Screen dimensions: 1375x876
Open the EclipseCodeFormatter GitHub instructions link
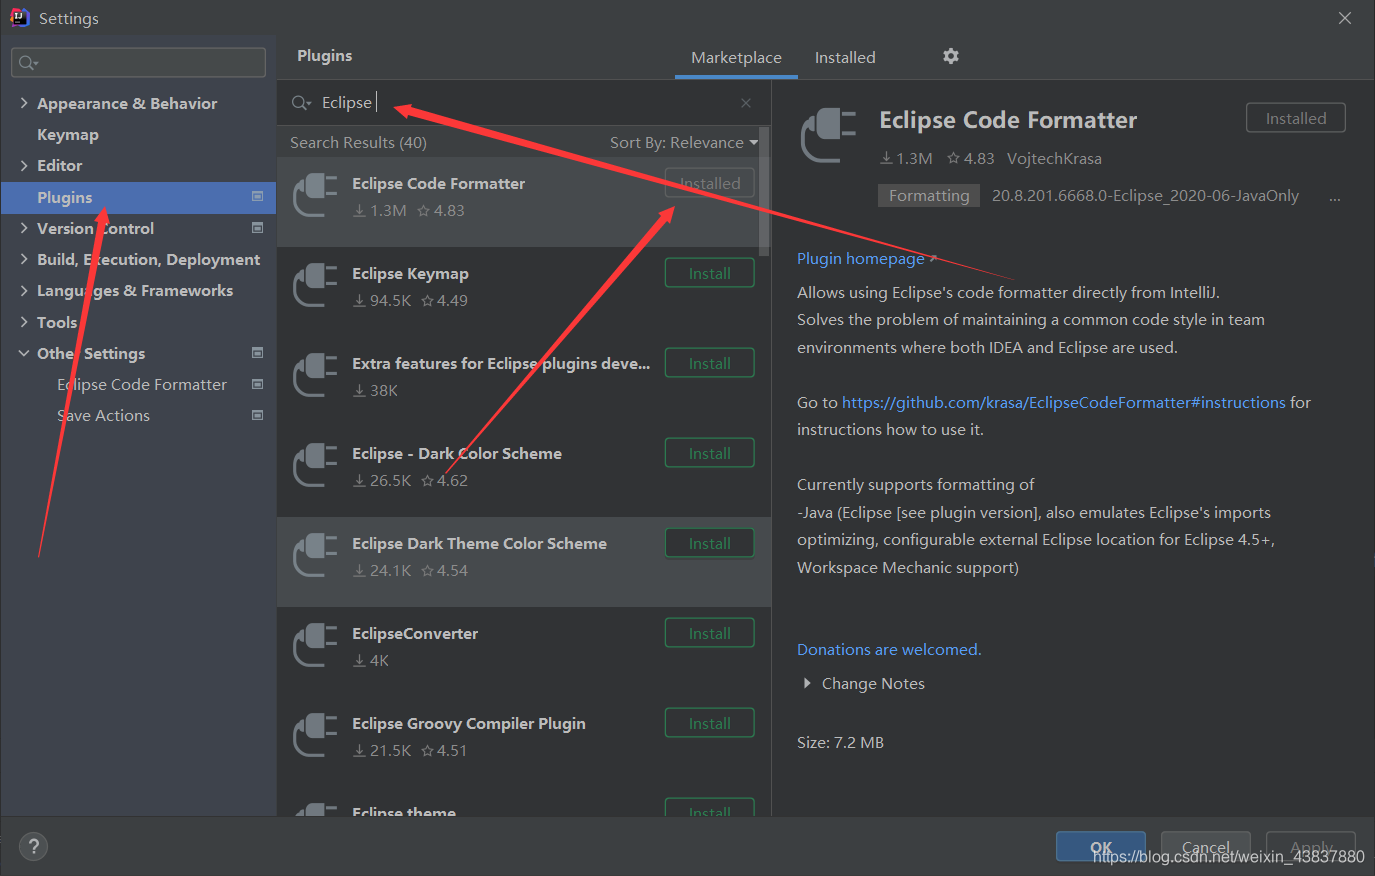pos(1064,402)
